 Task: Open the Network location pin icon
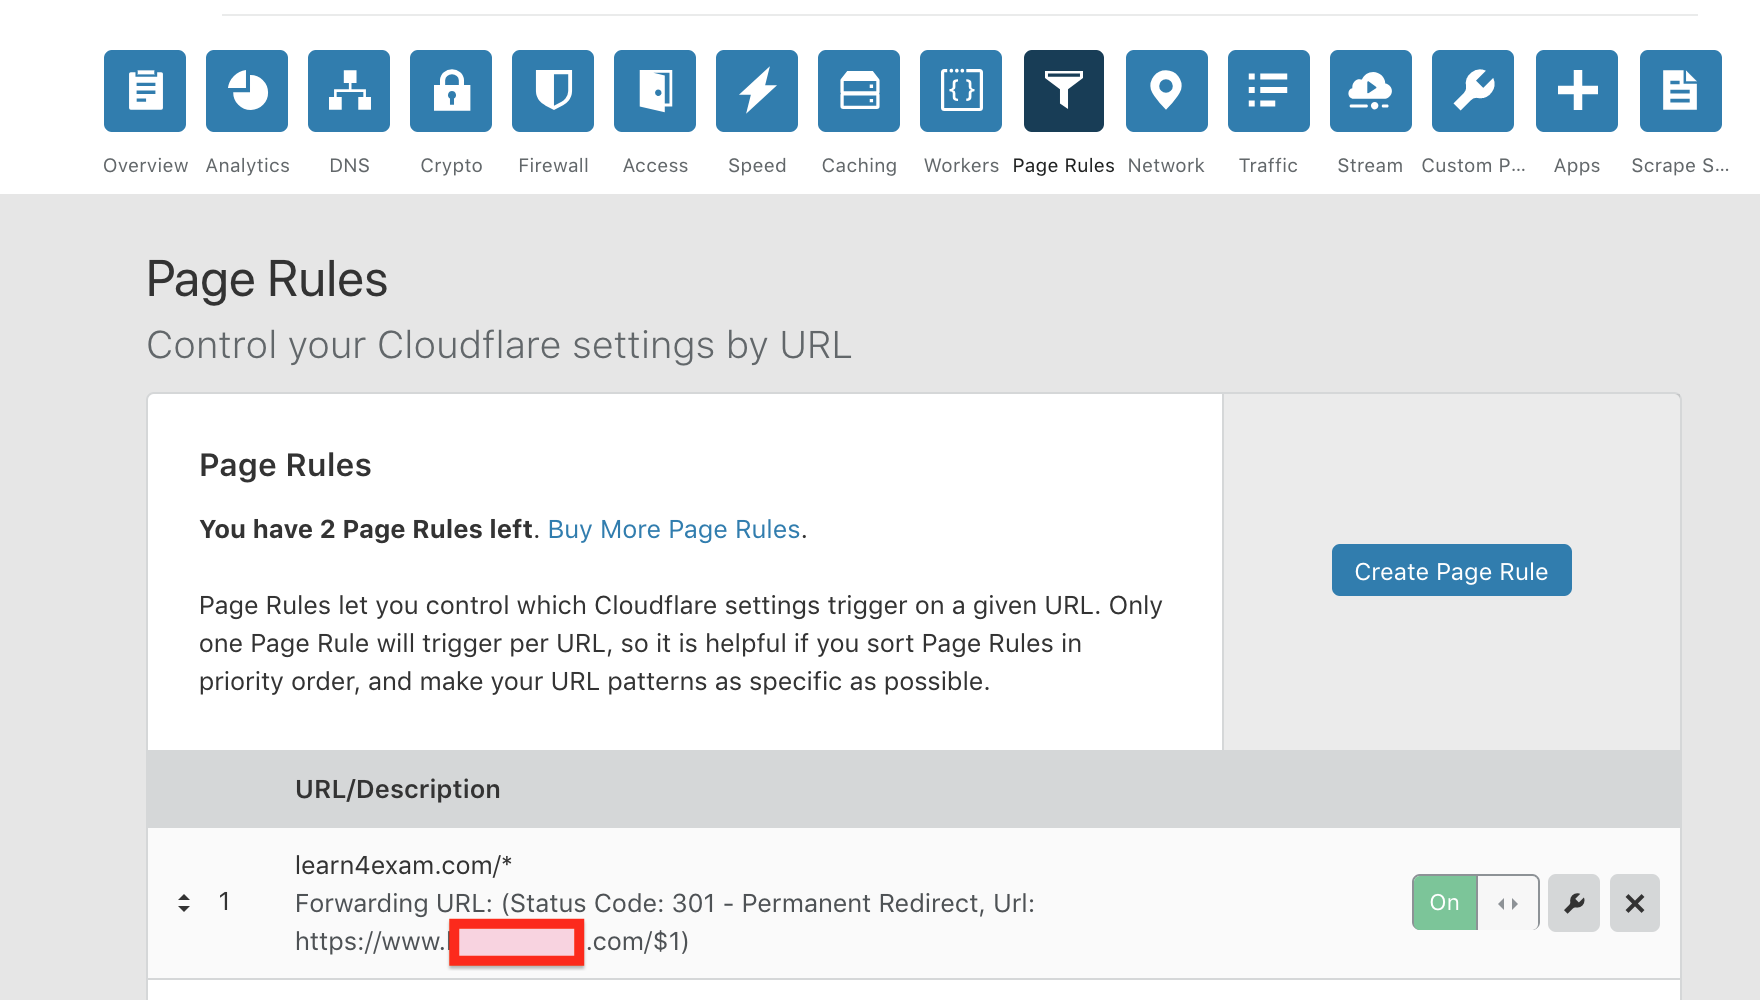click(x=1167, y=91)
